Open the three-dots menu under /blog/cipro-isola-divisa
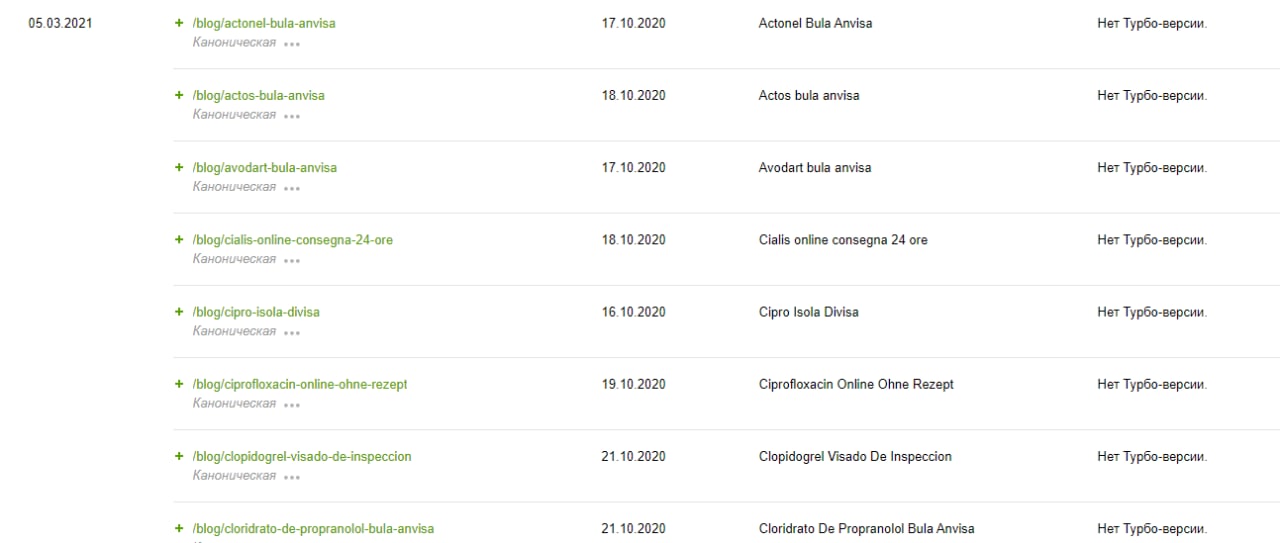This screenshot has width=1280, height=543. (291, 332)
